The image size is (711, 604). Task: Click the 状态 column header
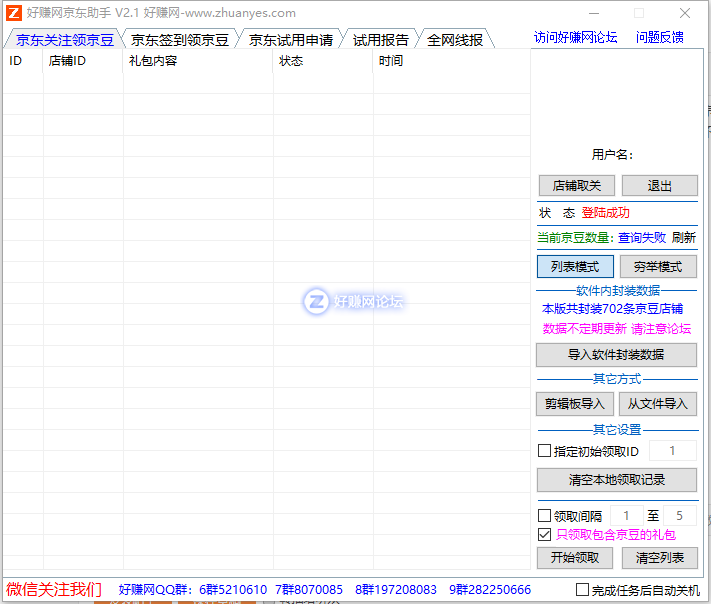pyautogui.click(x=323, y=61)
